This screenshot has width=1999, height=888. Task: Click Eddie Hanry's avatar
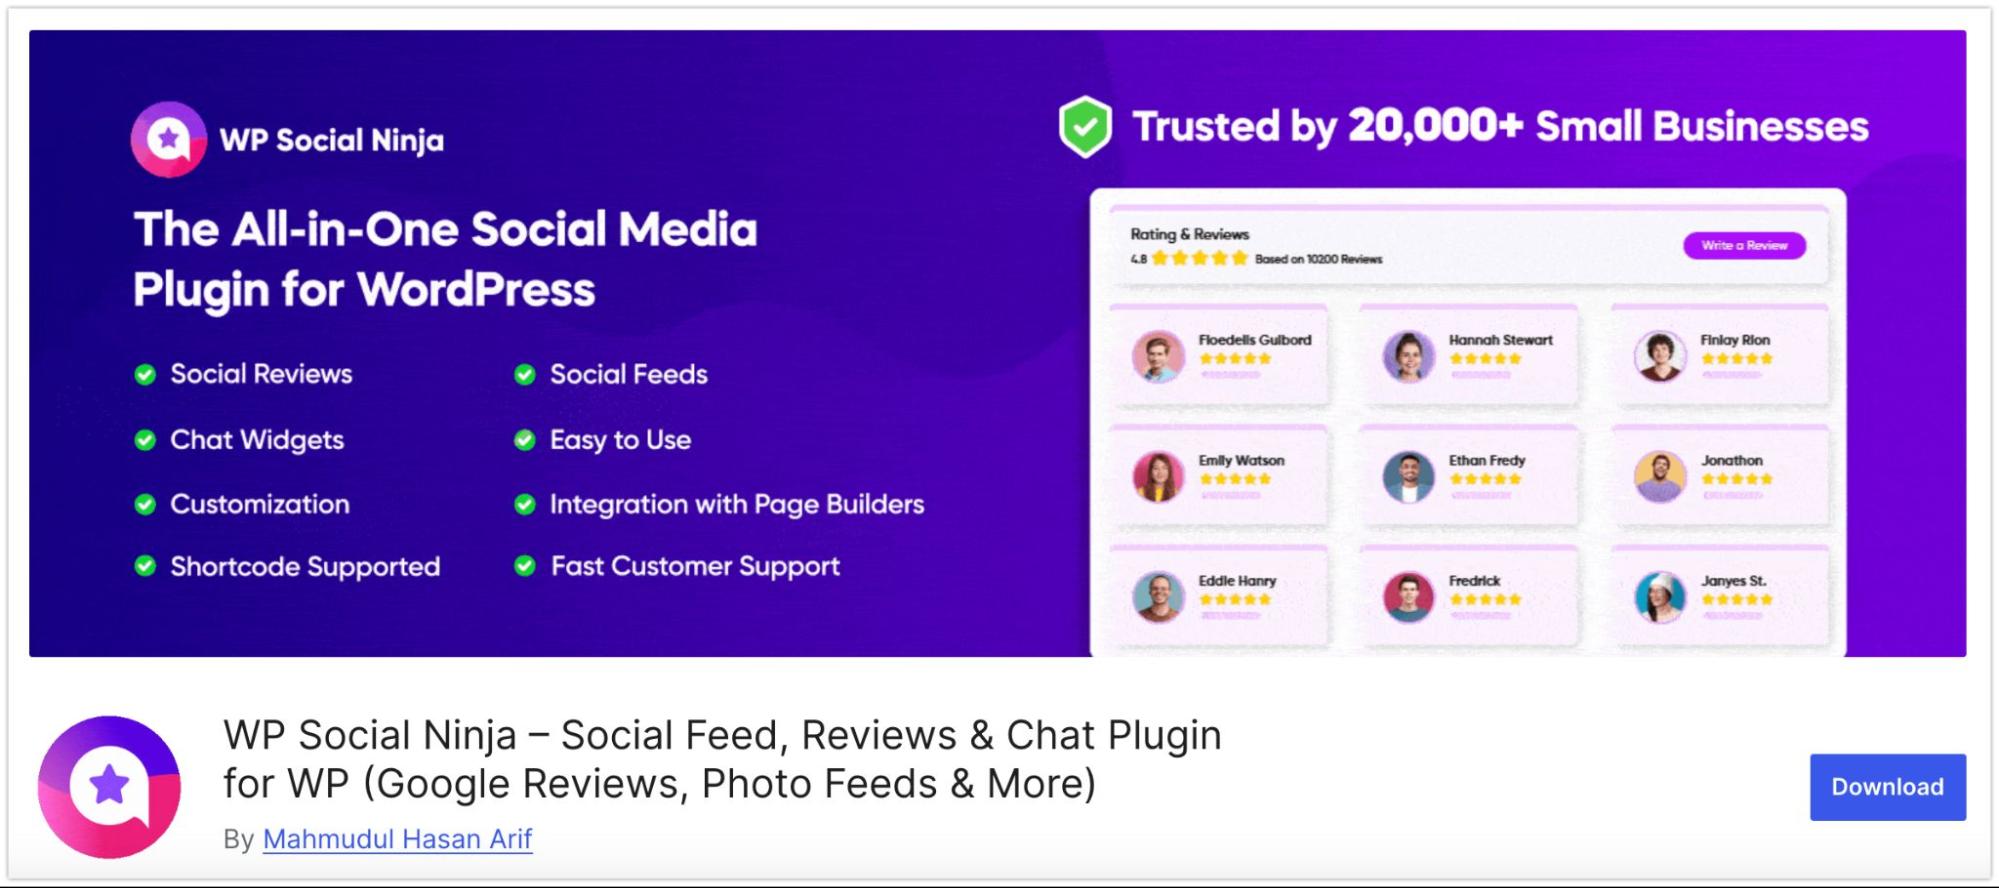click(x=1158, y=597)
